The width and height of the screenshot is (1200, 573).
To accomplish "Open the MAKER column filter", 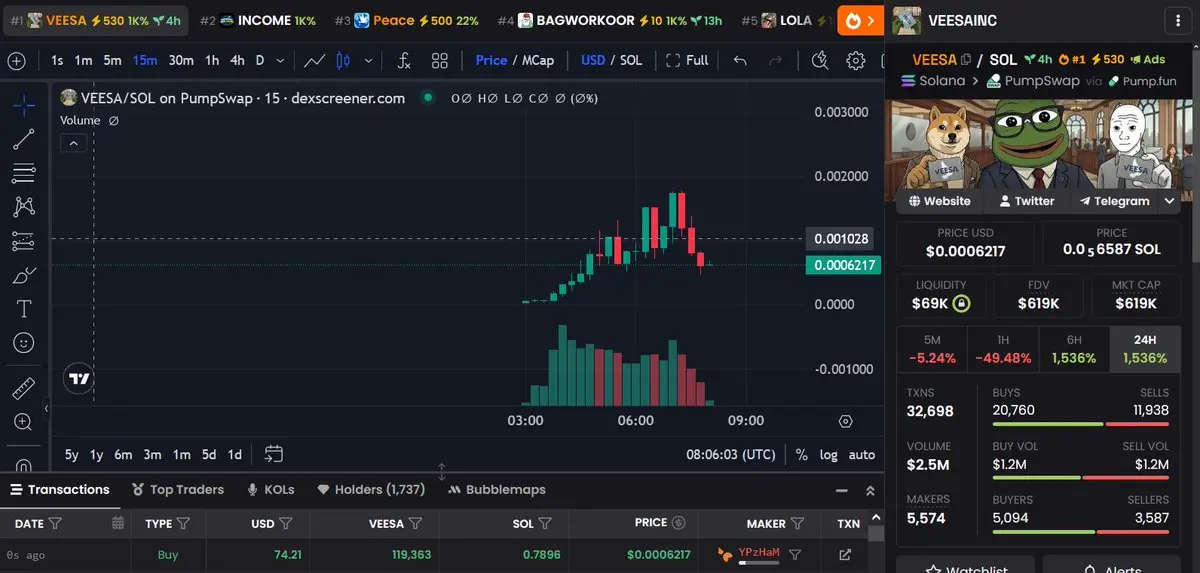I will click(797, 523).
